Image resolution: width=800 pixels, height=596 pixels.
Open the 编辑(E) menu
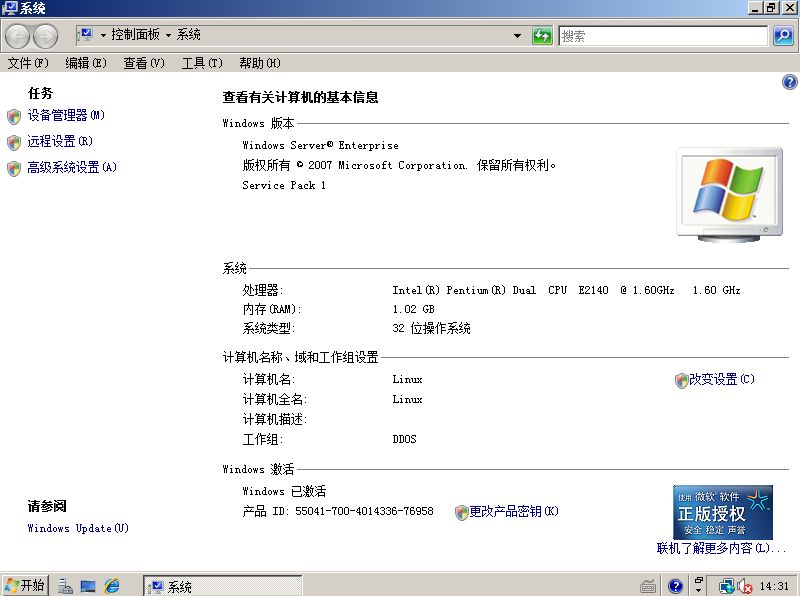click(x=86, y=63)
